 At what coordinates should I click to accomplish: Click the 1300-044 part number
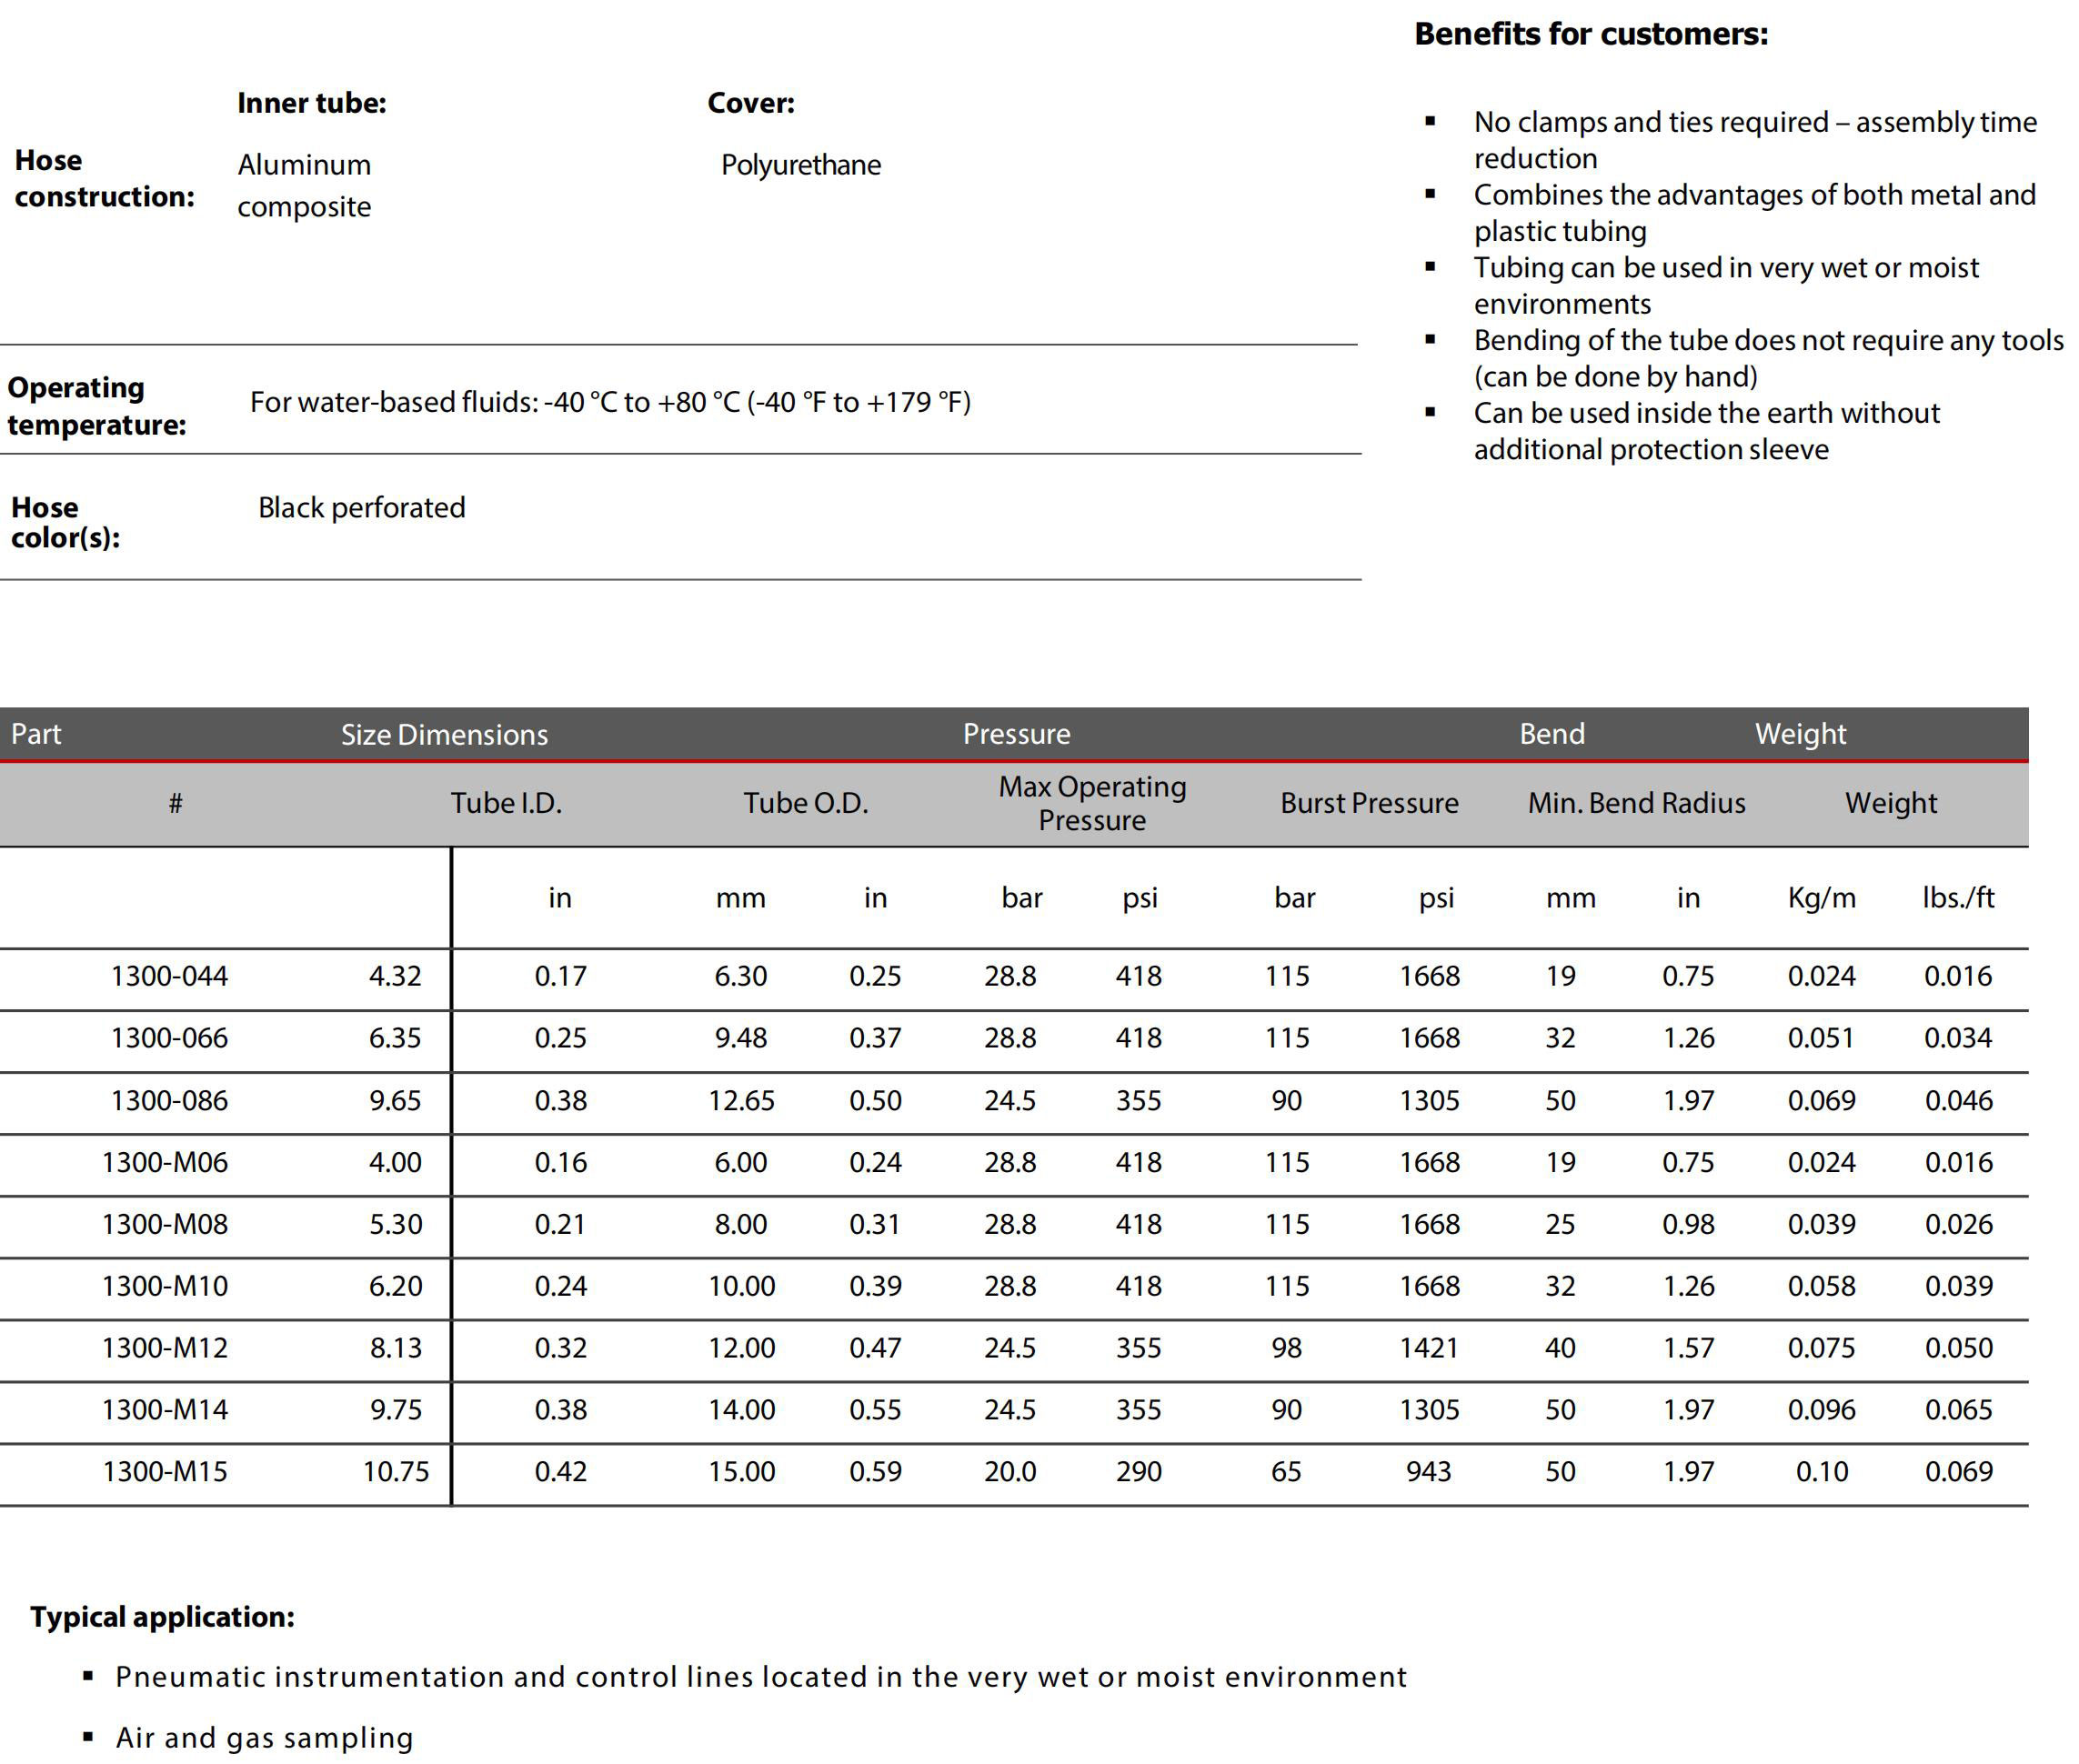point(169,975)
